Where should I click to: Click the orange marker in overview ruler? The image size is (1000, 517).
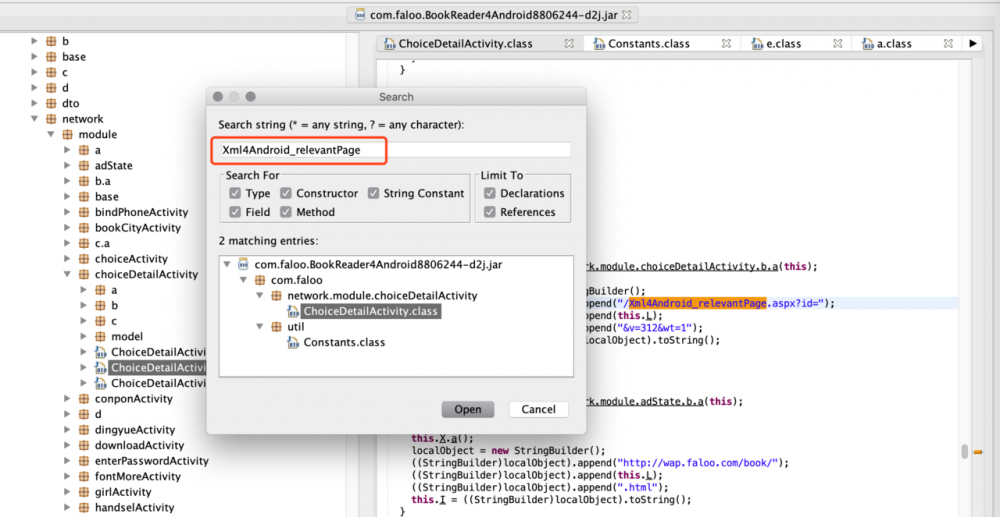[x=978, y=452]
